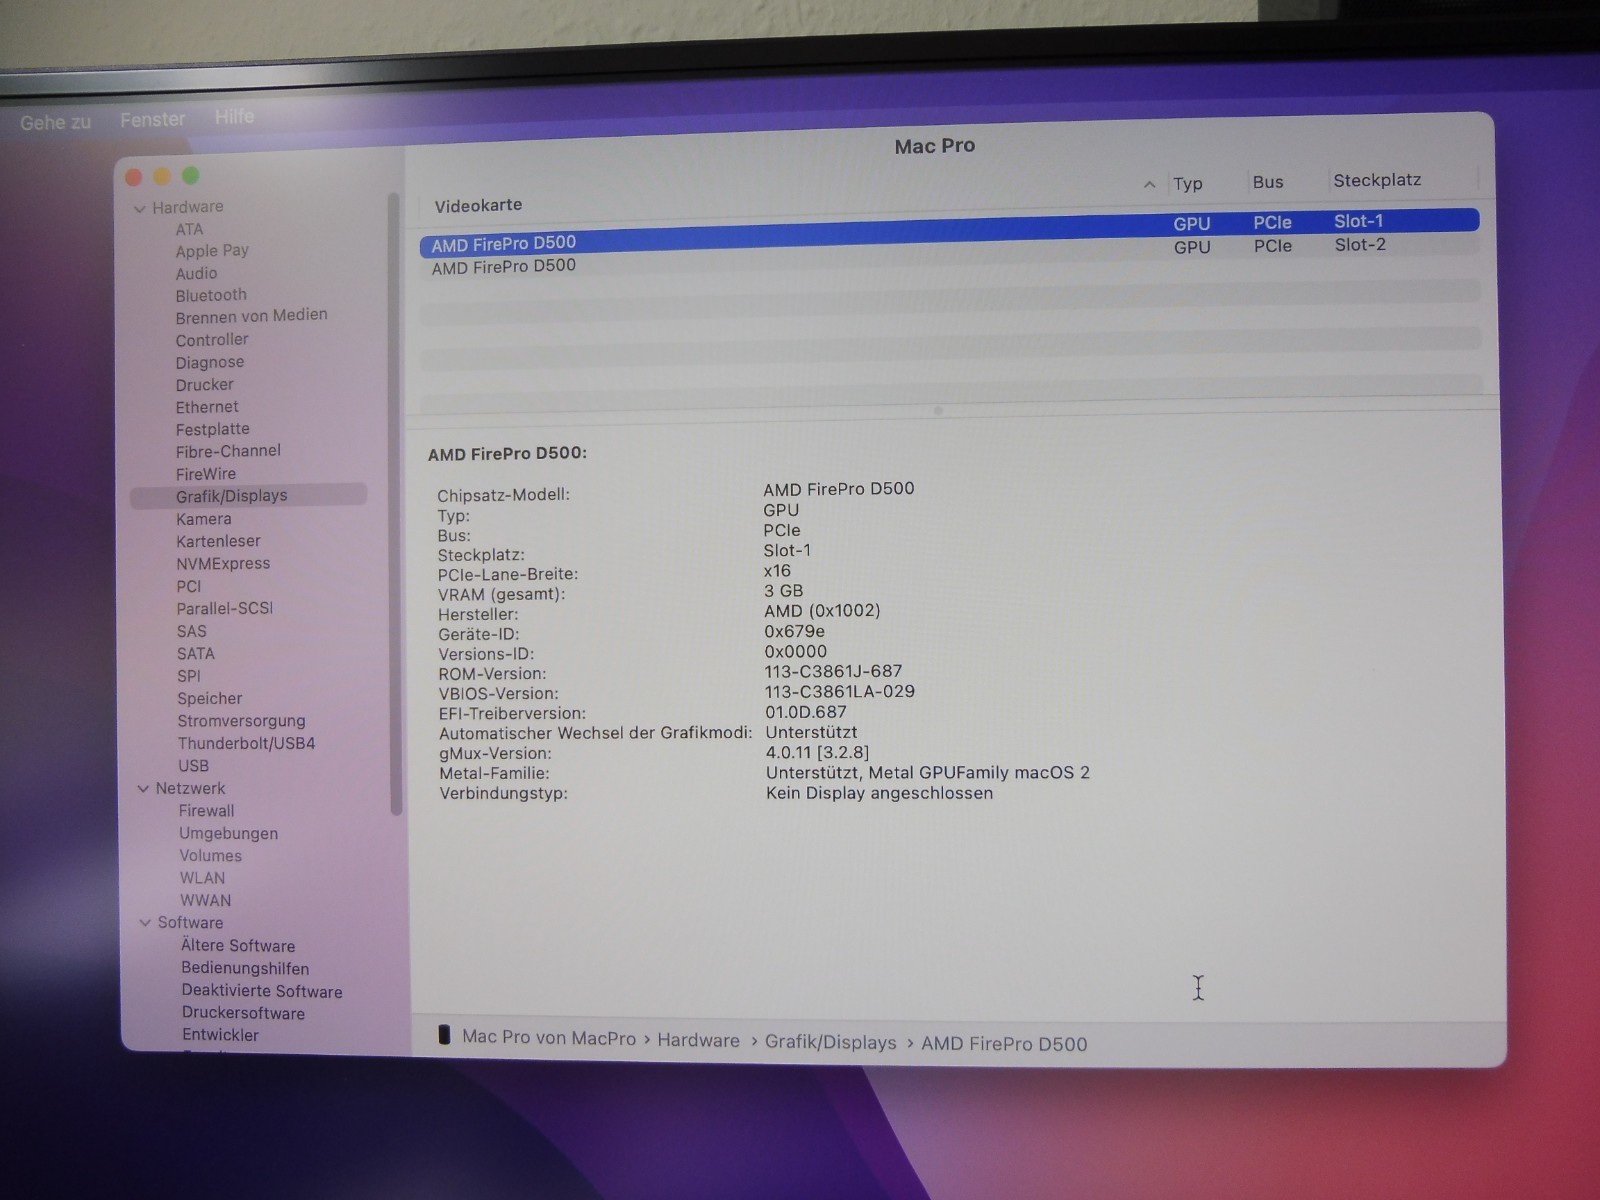Select PCI in the sidebar
Screen dimensions: 1600x1200
(x=189, y=586)
